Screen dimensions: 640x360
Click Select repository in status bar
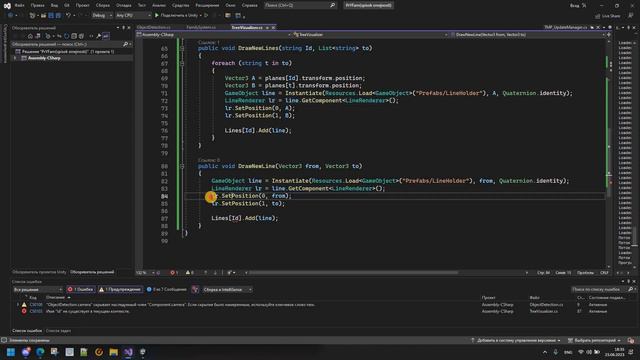pos(594,340)
